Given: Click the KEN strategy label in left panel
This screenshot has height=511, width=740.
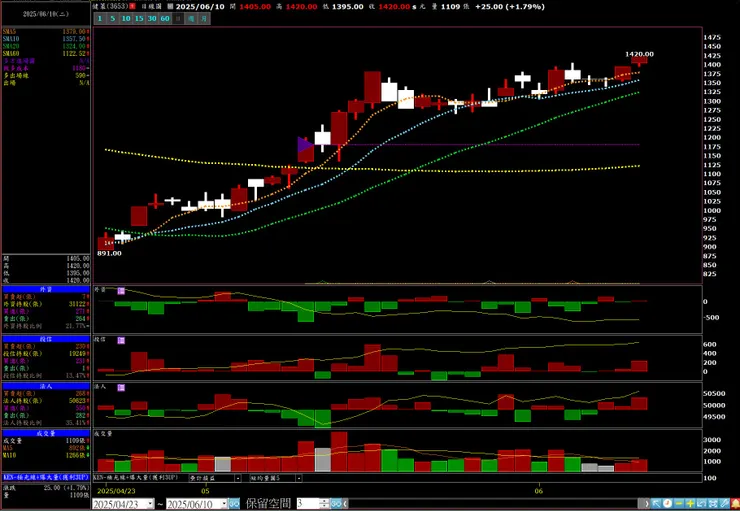Looking at the screenshot, I should click(x=46, y=477).
